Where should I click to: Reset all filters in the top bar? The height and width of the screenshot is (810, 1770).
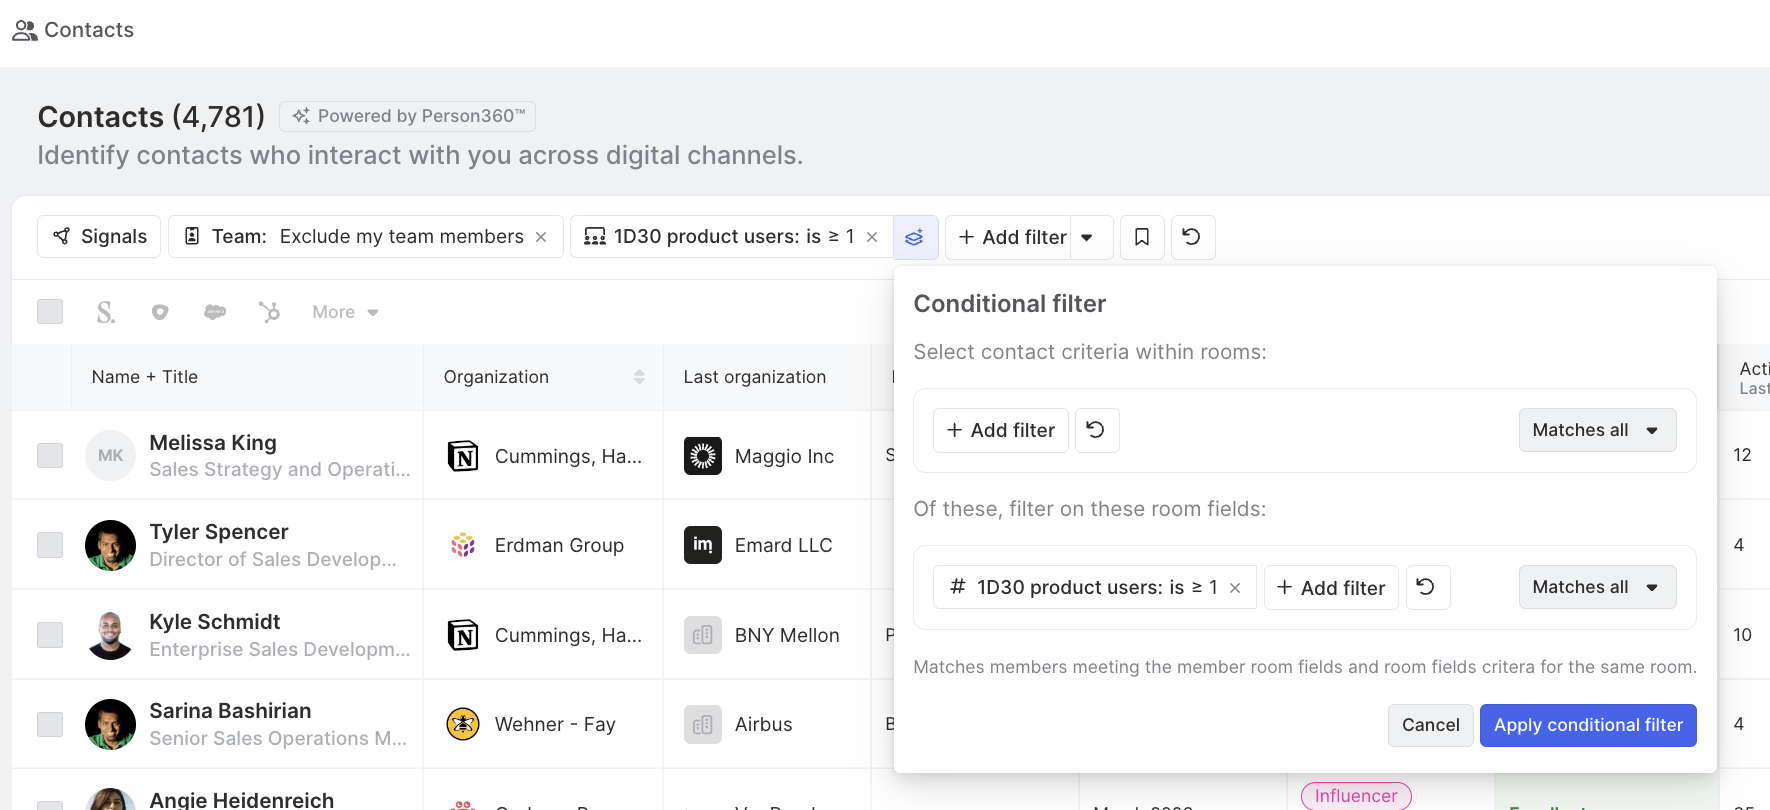point(1193,237)
